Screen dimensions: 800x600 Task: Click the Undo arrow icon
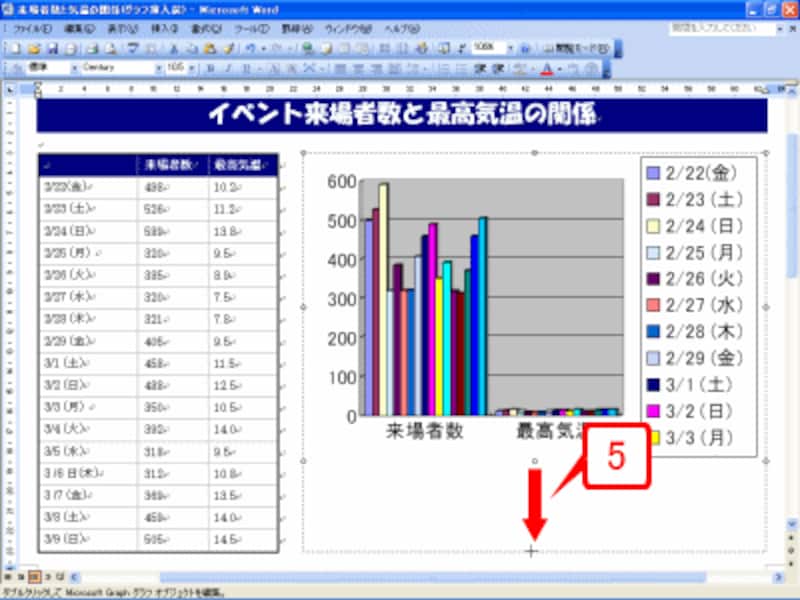pos(253,48)
